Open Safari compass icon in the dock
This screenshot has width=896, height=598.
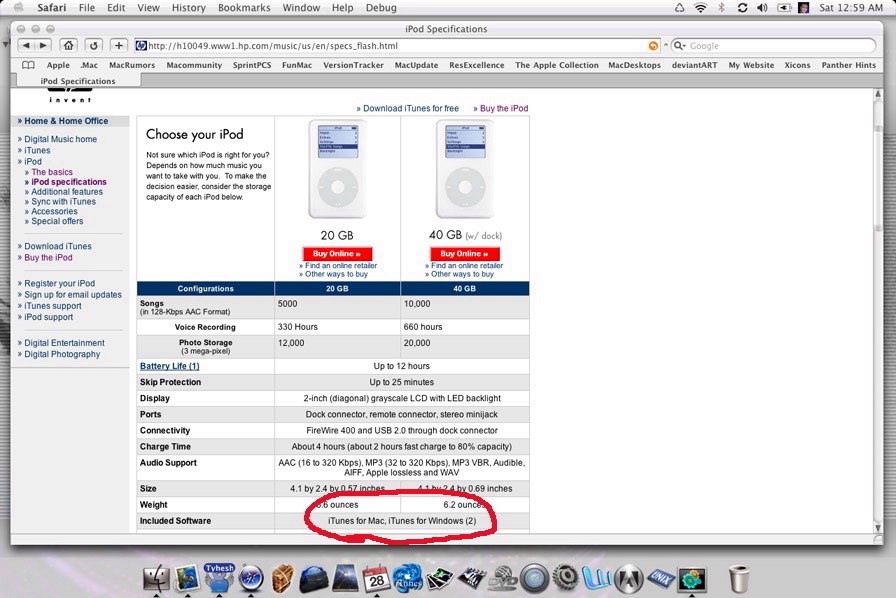point(250,579)
